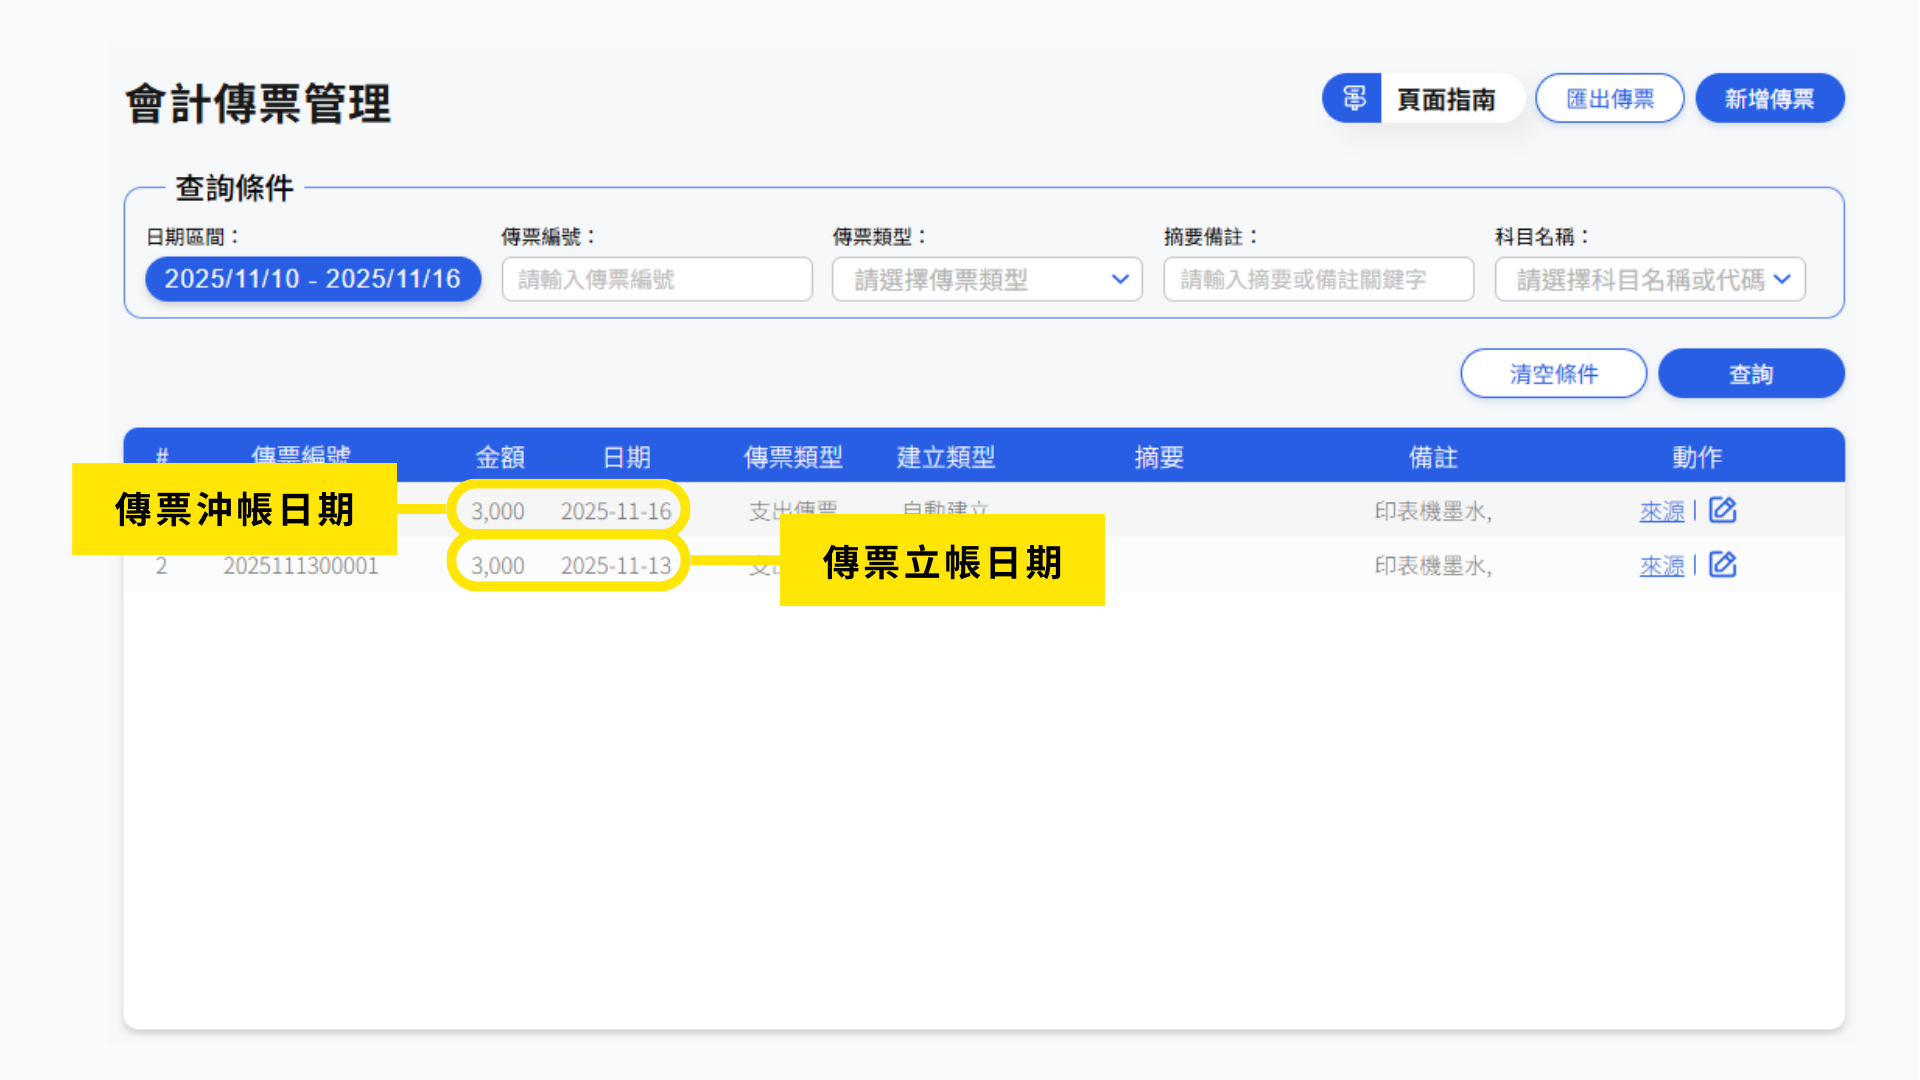
Task: Click the 建立類型 column header
Action: point(946,457)
